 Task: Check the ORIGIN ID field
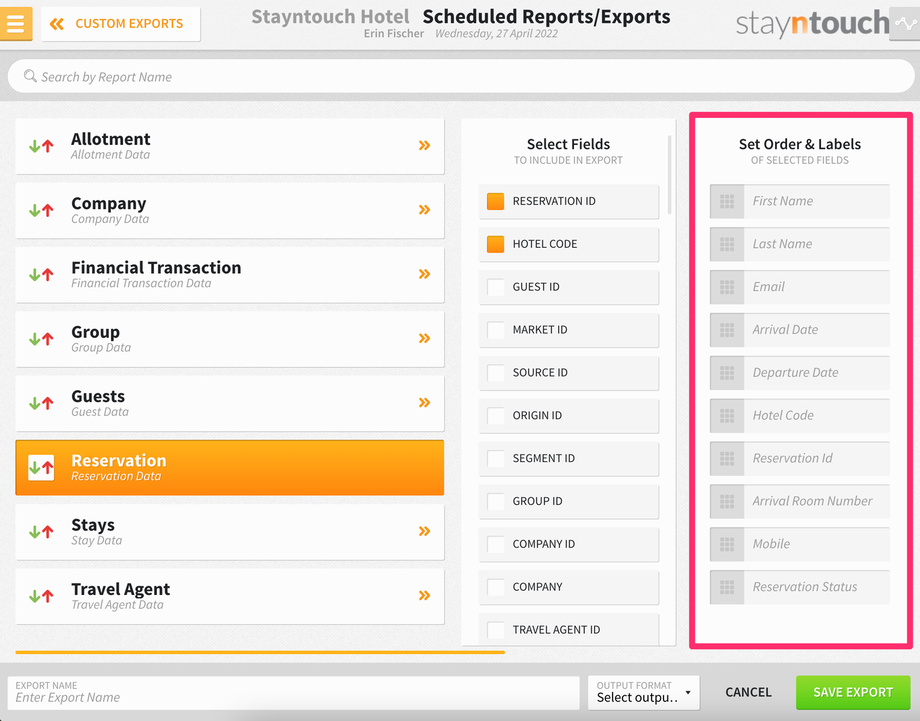pyautogui.click(x=495, y=415)
